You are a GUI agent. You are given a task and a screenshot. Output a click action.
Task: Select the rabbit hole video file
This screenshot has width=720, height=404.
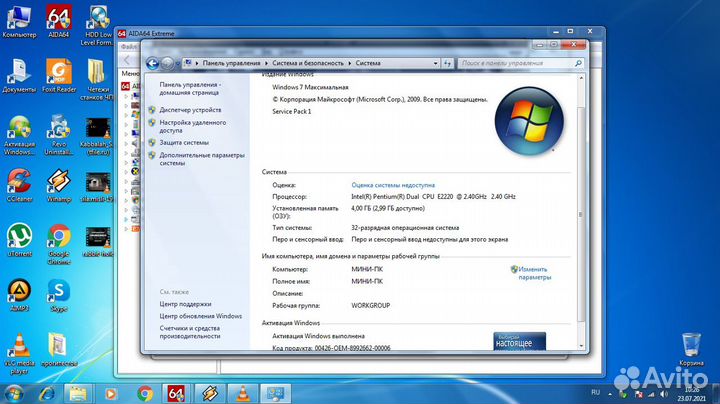[x=97, y=241]
